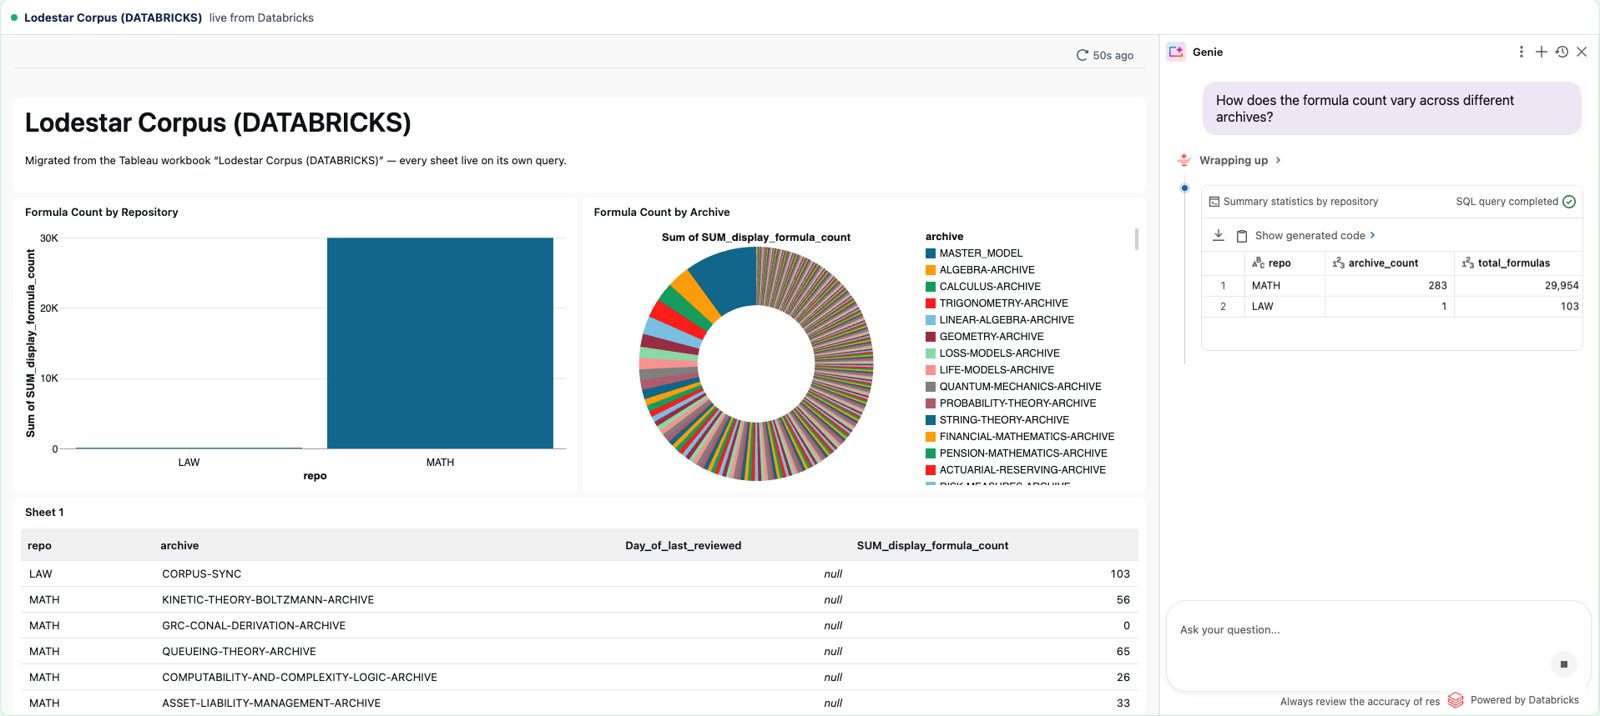Close the Genie panel

[x=1581, y=52]
